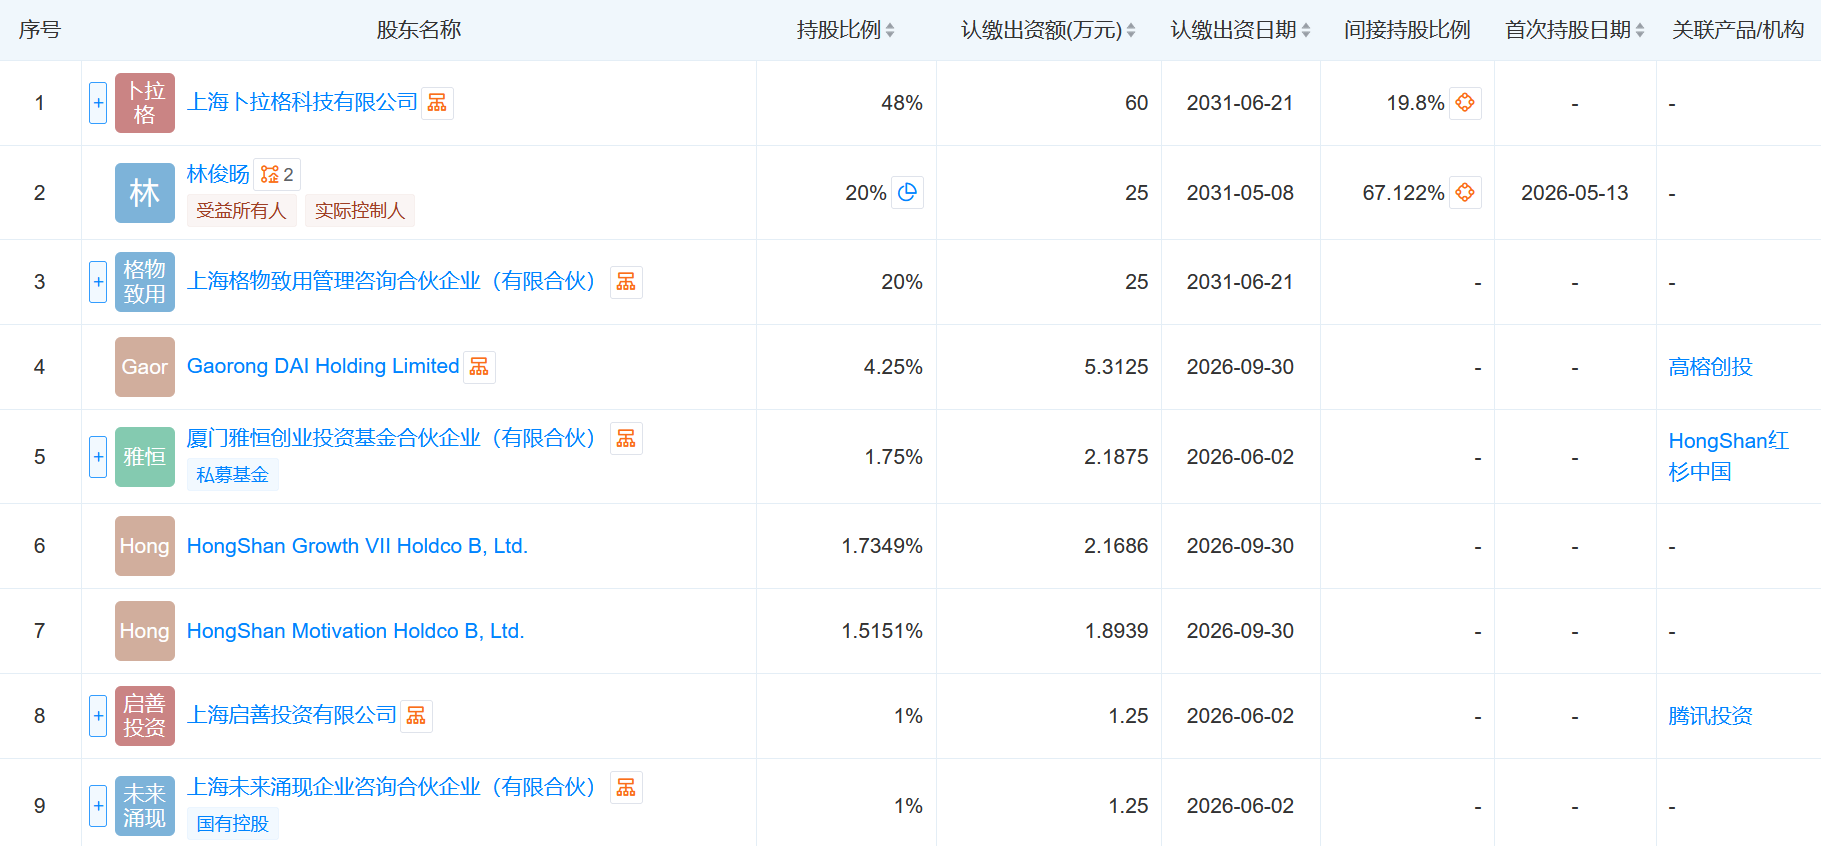Image resolution: width=1821 pixels, height=846 pixels.
Task: Open 上海启善投资有限公司 link
Action: pos(292,715)
